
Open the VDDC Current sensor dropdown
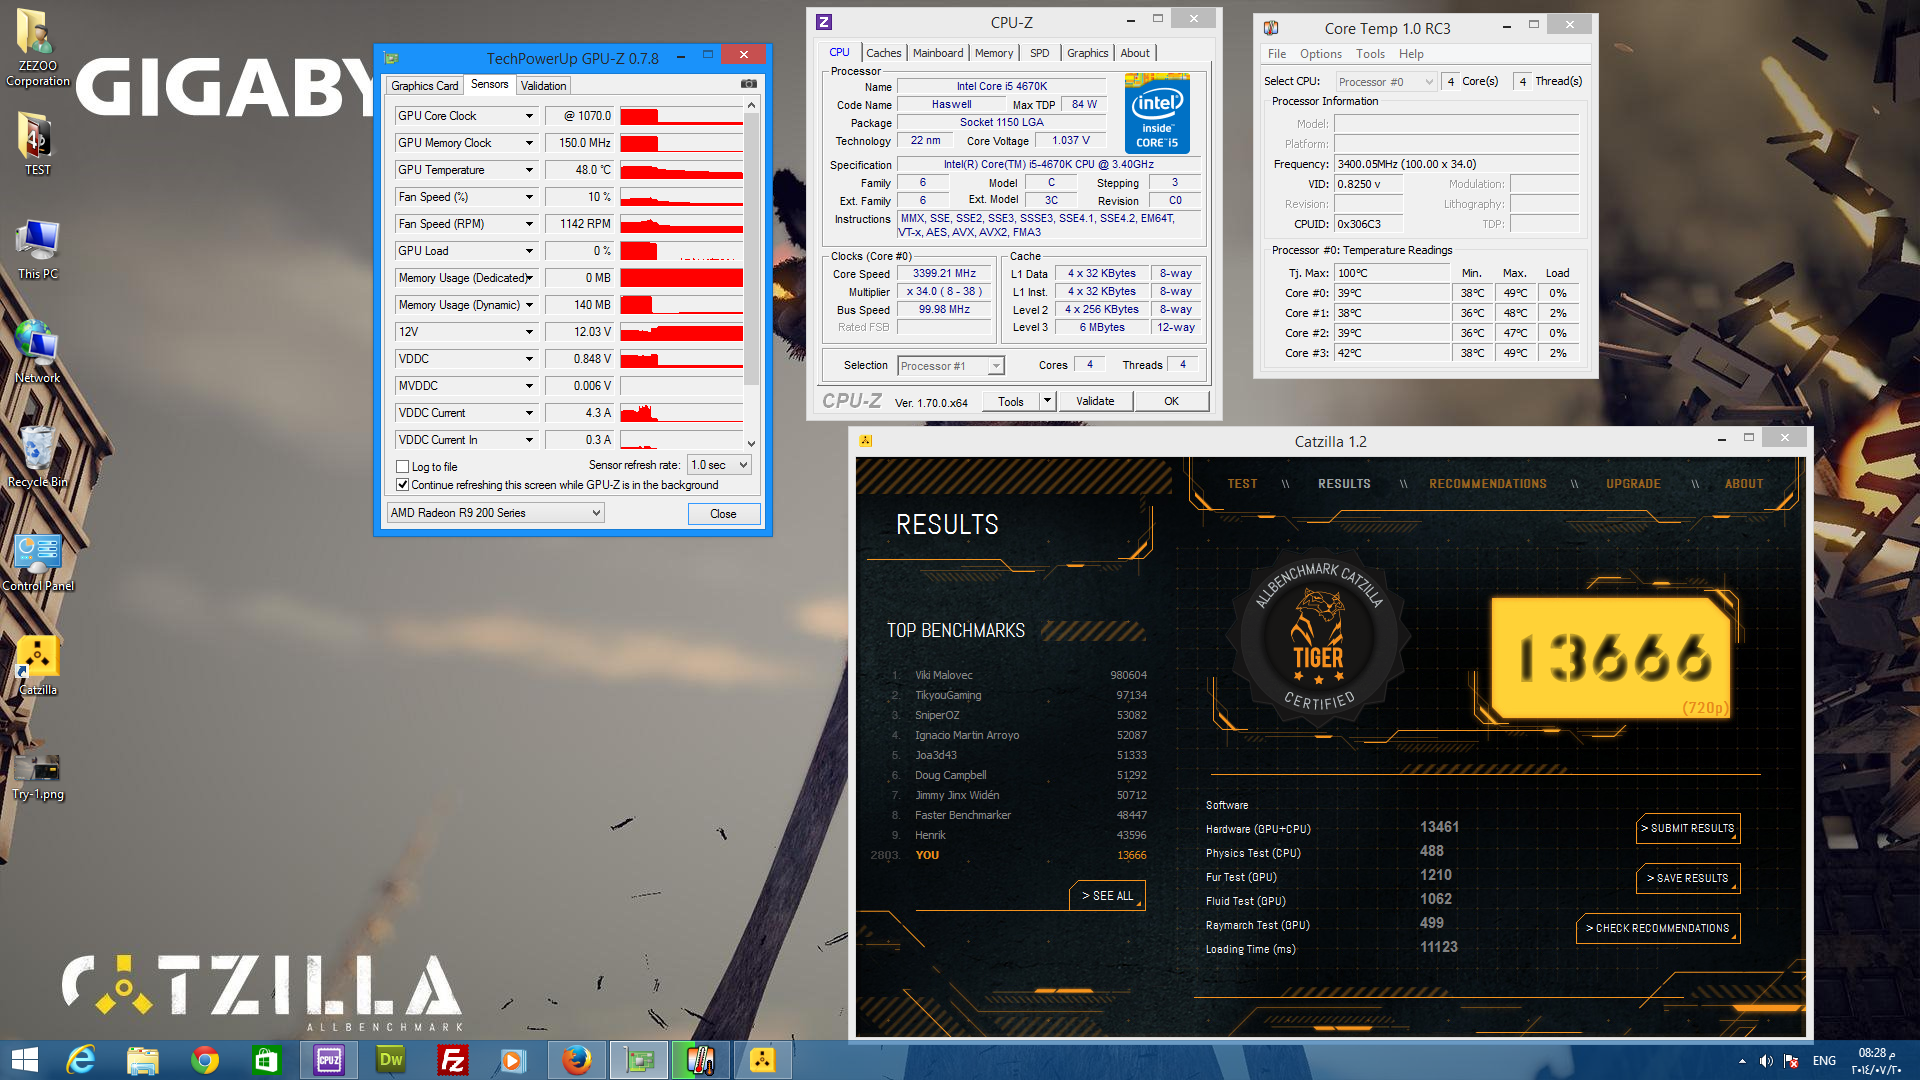529,413
